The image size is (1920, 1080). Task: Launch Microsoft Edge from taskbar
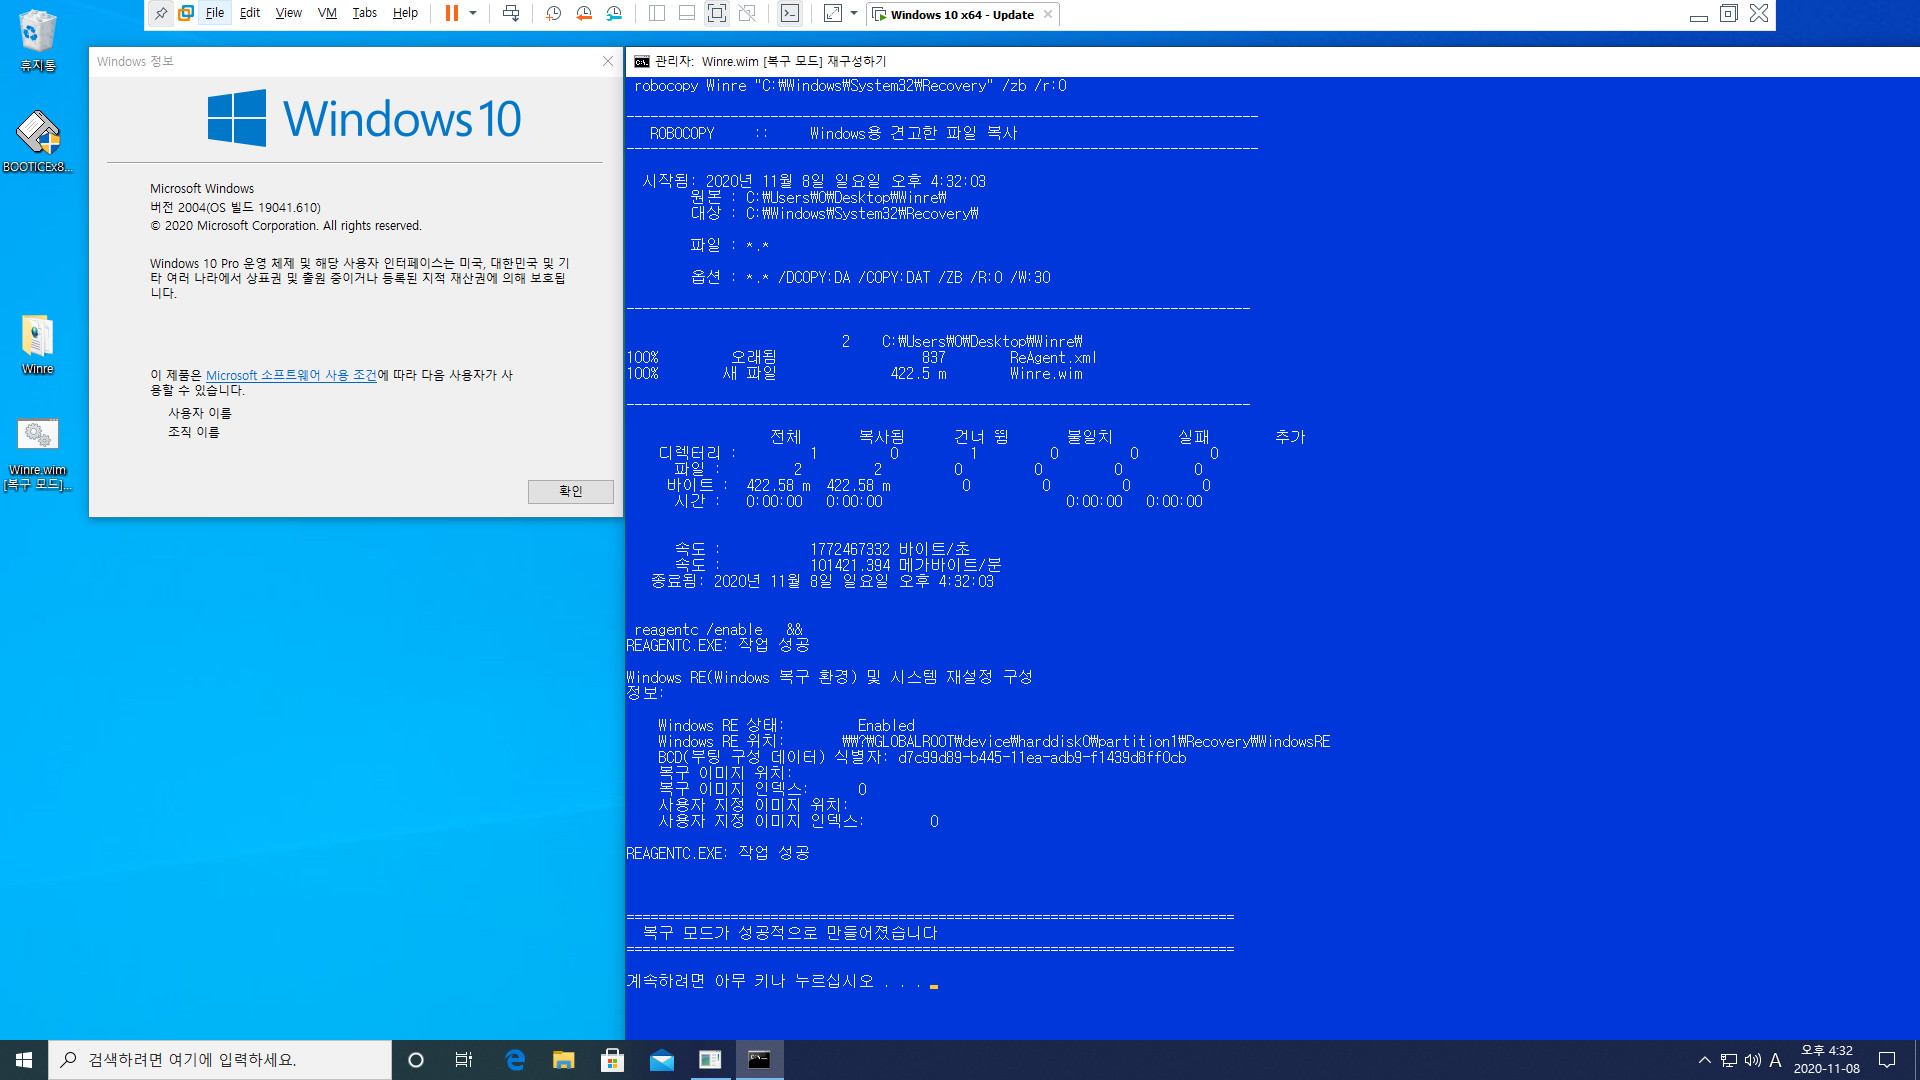coord(515,1060)
